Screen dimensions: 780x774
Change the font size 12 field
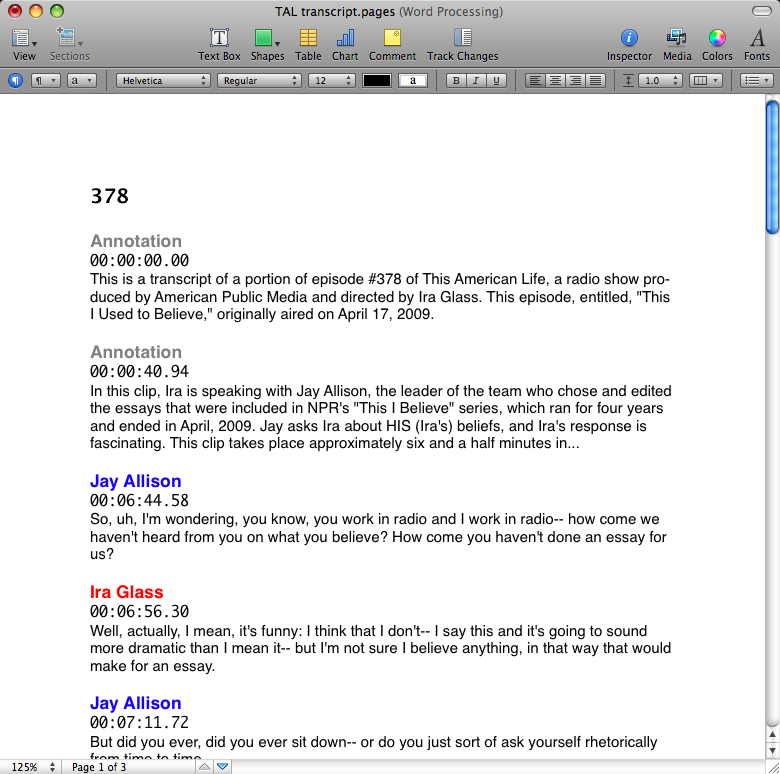332,80
